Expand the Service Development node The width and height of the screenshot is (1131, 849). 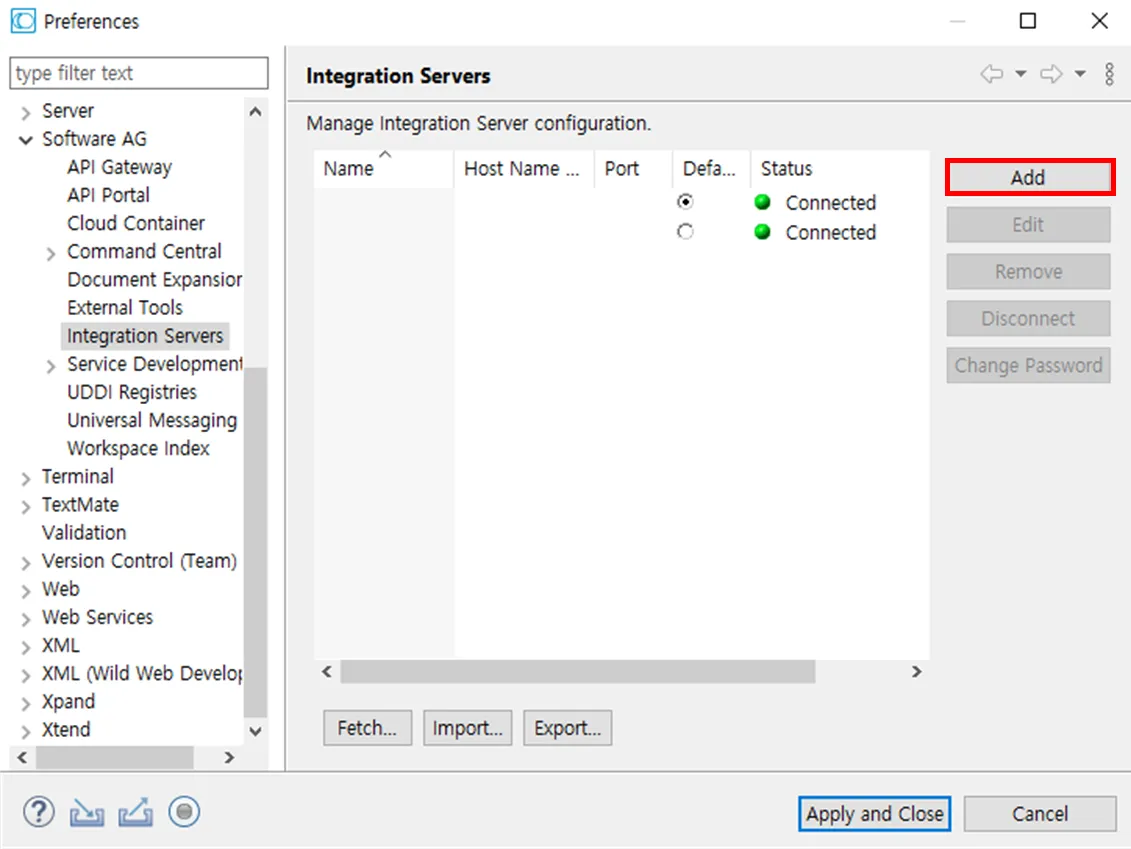coord(50,366)
